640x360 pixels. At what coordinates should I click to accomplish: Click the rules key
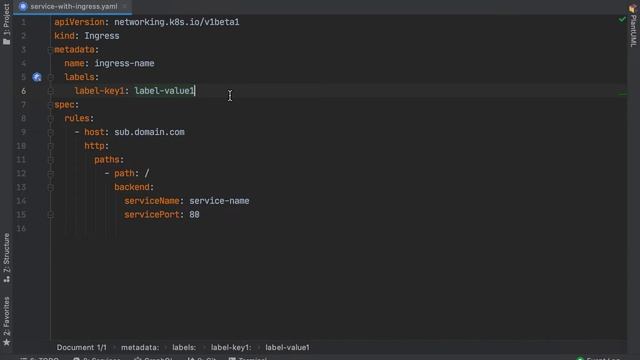pos(77,118)
